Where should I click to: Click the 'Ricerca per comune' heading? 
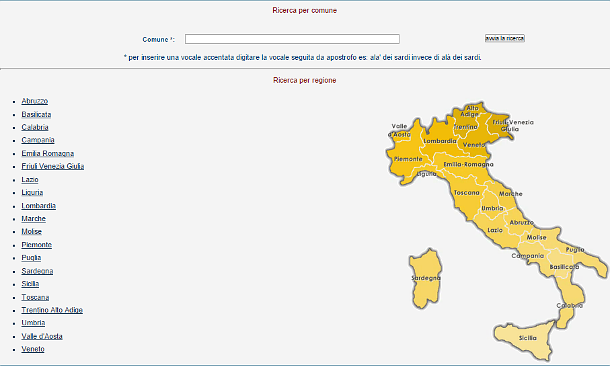point(305,11)
